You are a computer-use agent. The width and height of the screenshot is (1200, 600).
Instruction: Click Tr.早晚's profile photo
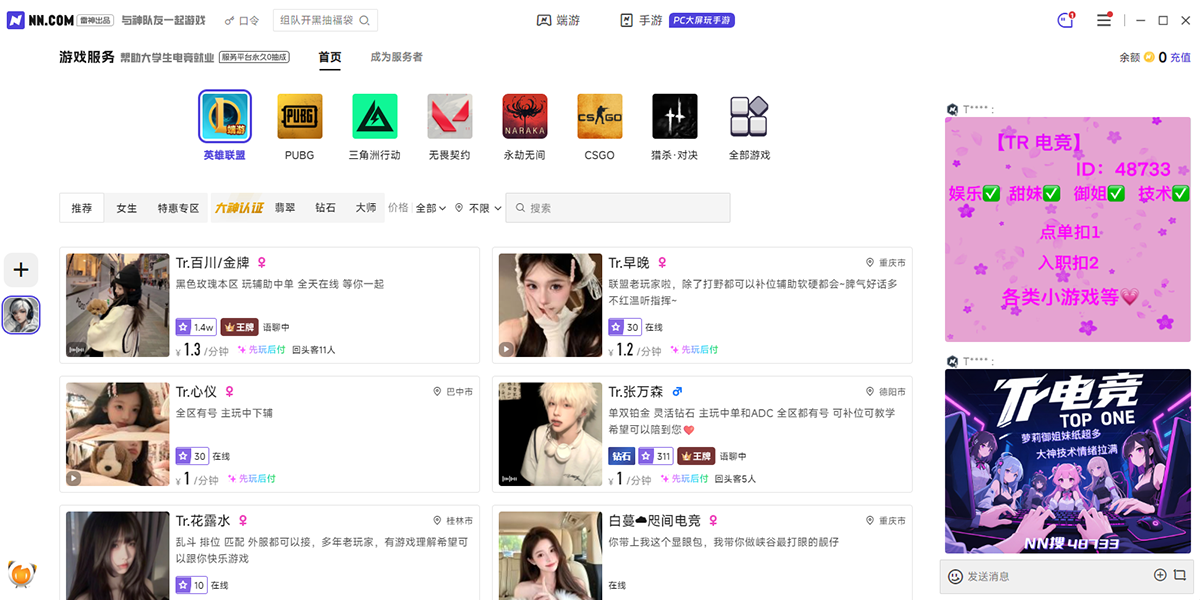[549, 305]
